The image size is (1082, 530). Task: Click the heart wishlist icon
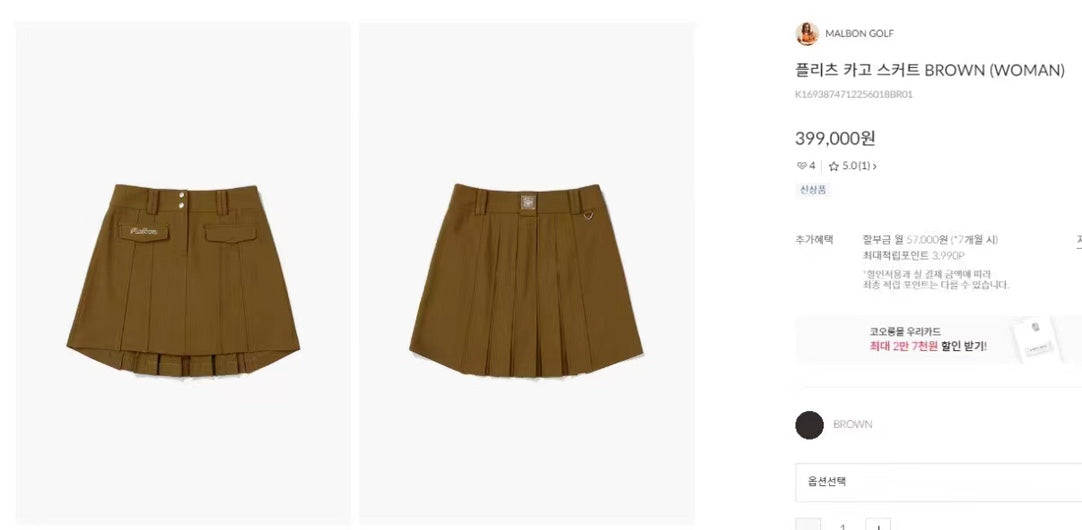point(801,166)
